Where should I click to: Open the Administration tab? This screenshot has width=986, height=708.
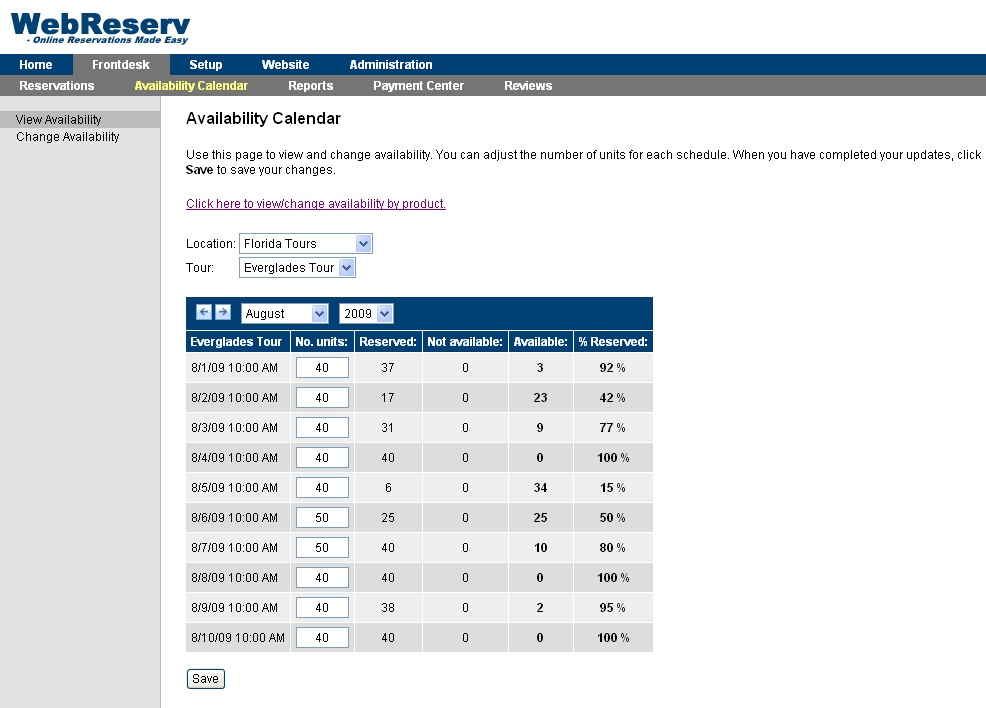391,65
